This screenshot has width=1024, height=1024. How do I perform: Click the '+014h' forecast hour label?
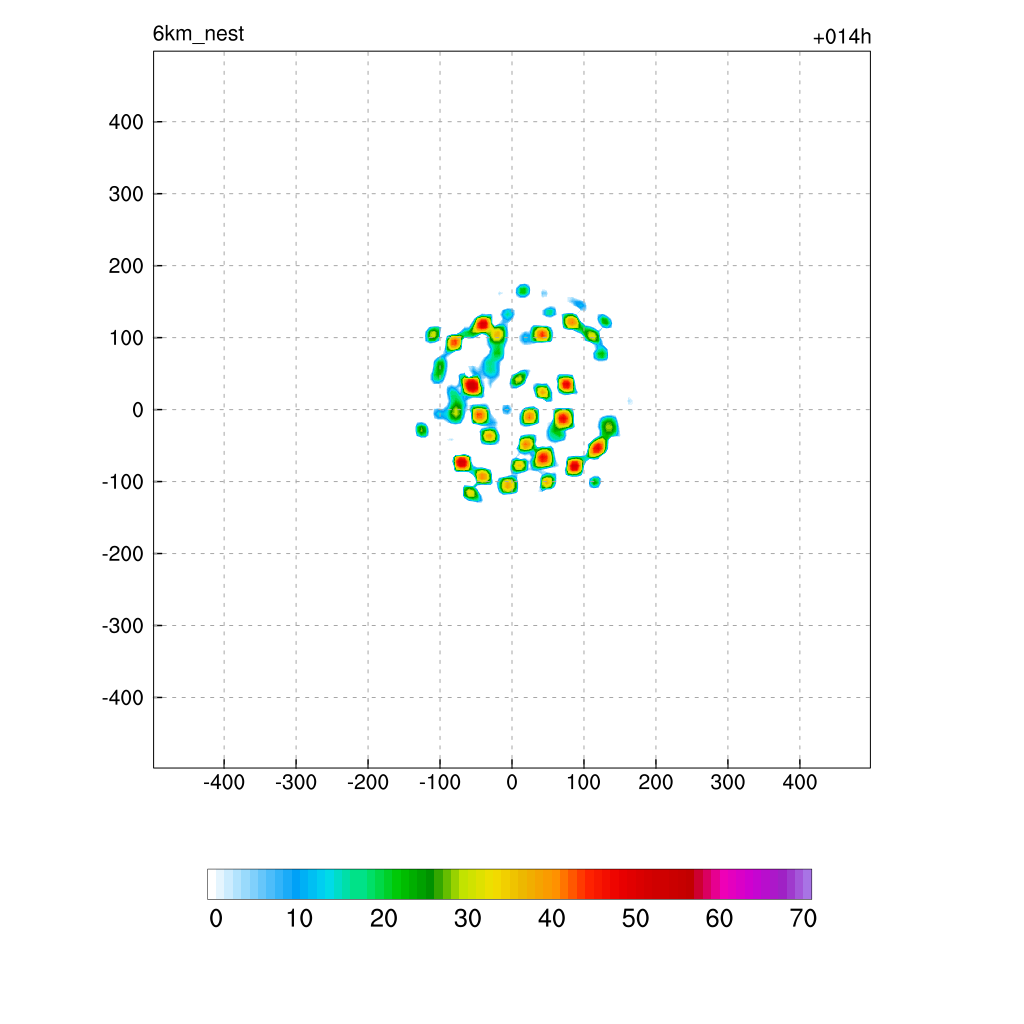[x=842, y=37]
